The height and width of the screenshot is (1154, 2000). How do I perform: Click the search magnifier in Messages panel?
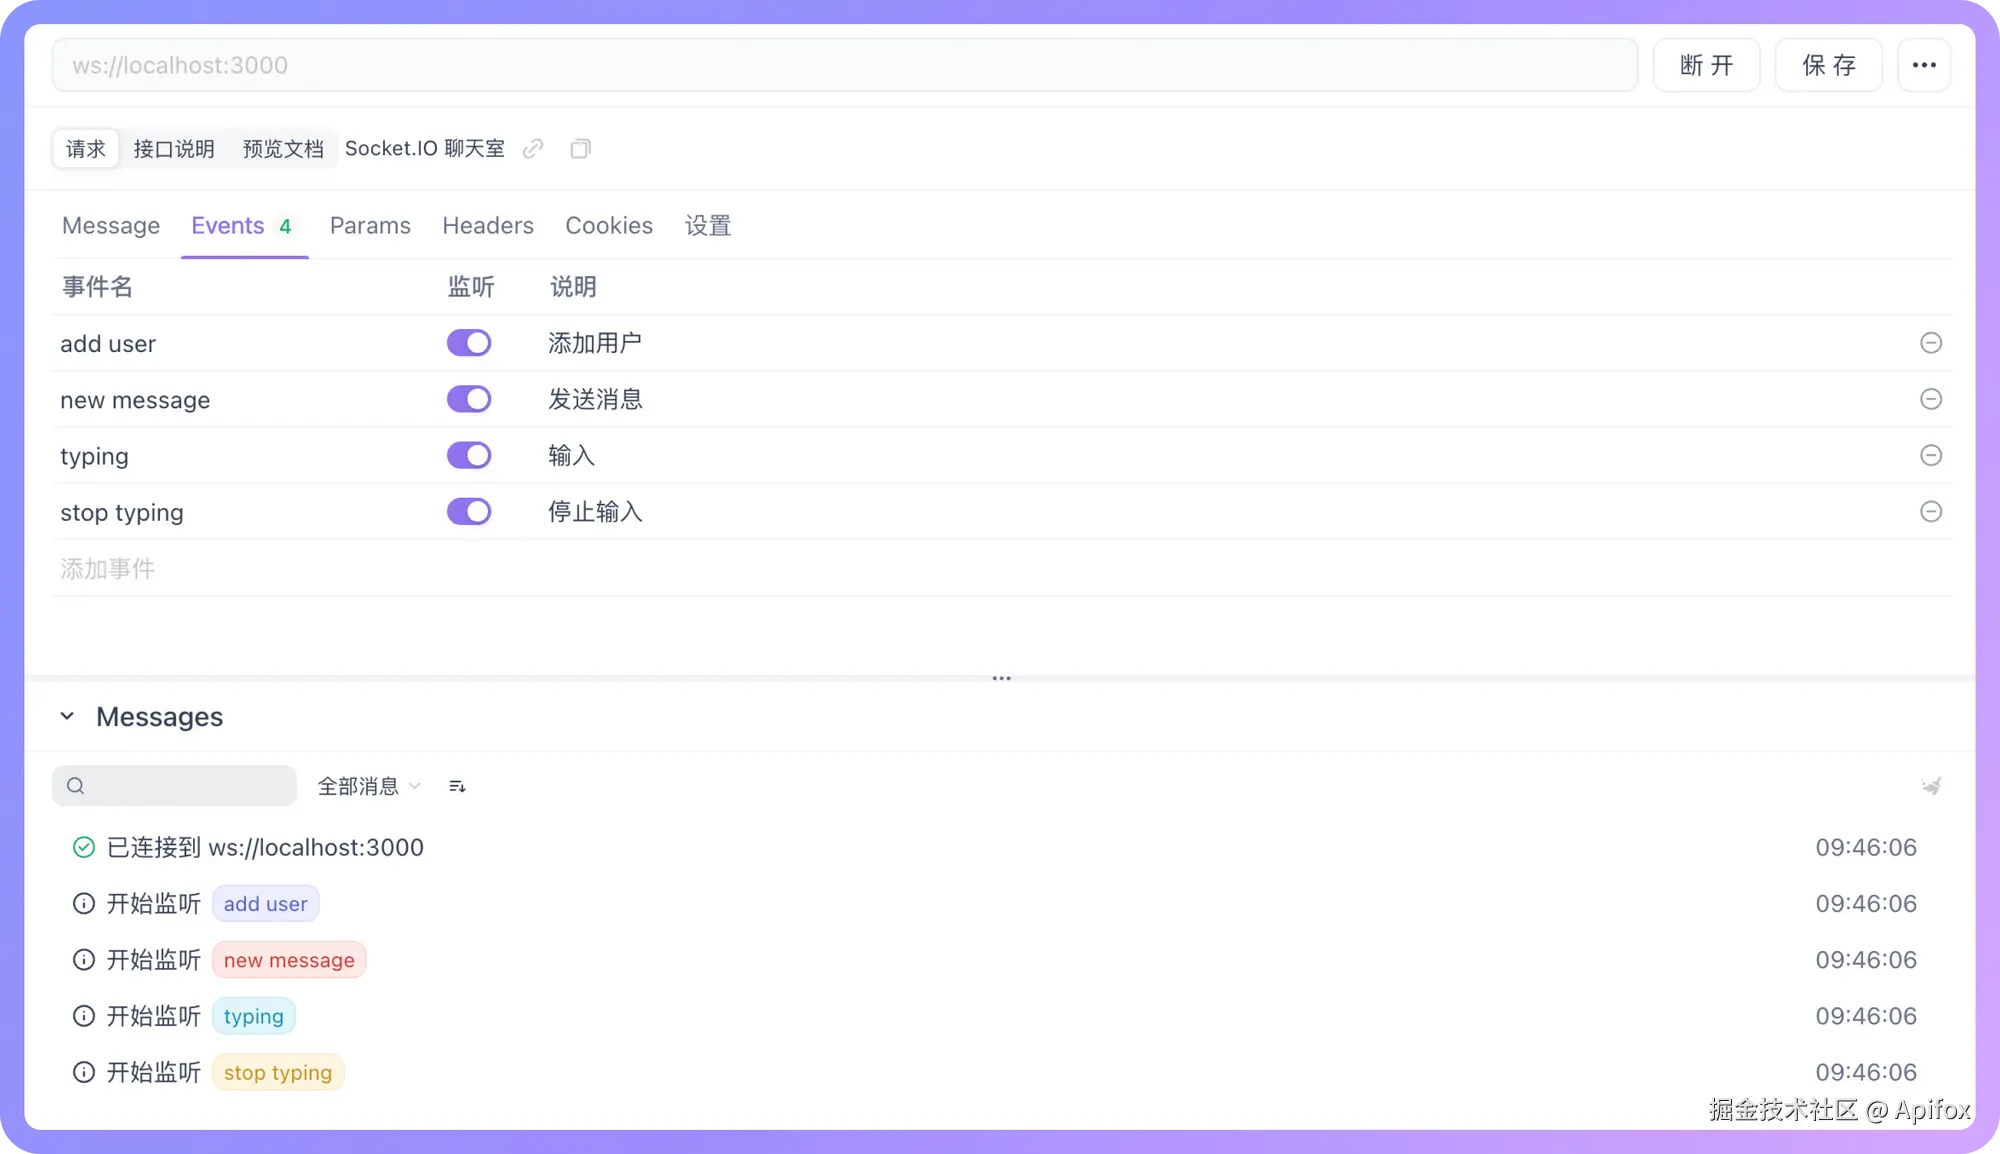[77, 786]
